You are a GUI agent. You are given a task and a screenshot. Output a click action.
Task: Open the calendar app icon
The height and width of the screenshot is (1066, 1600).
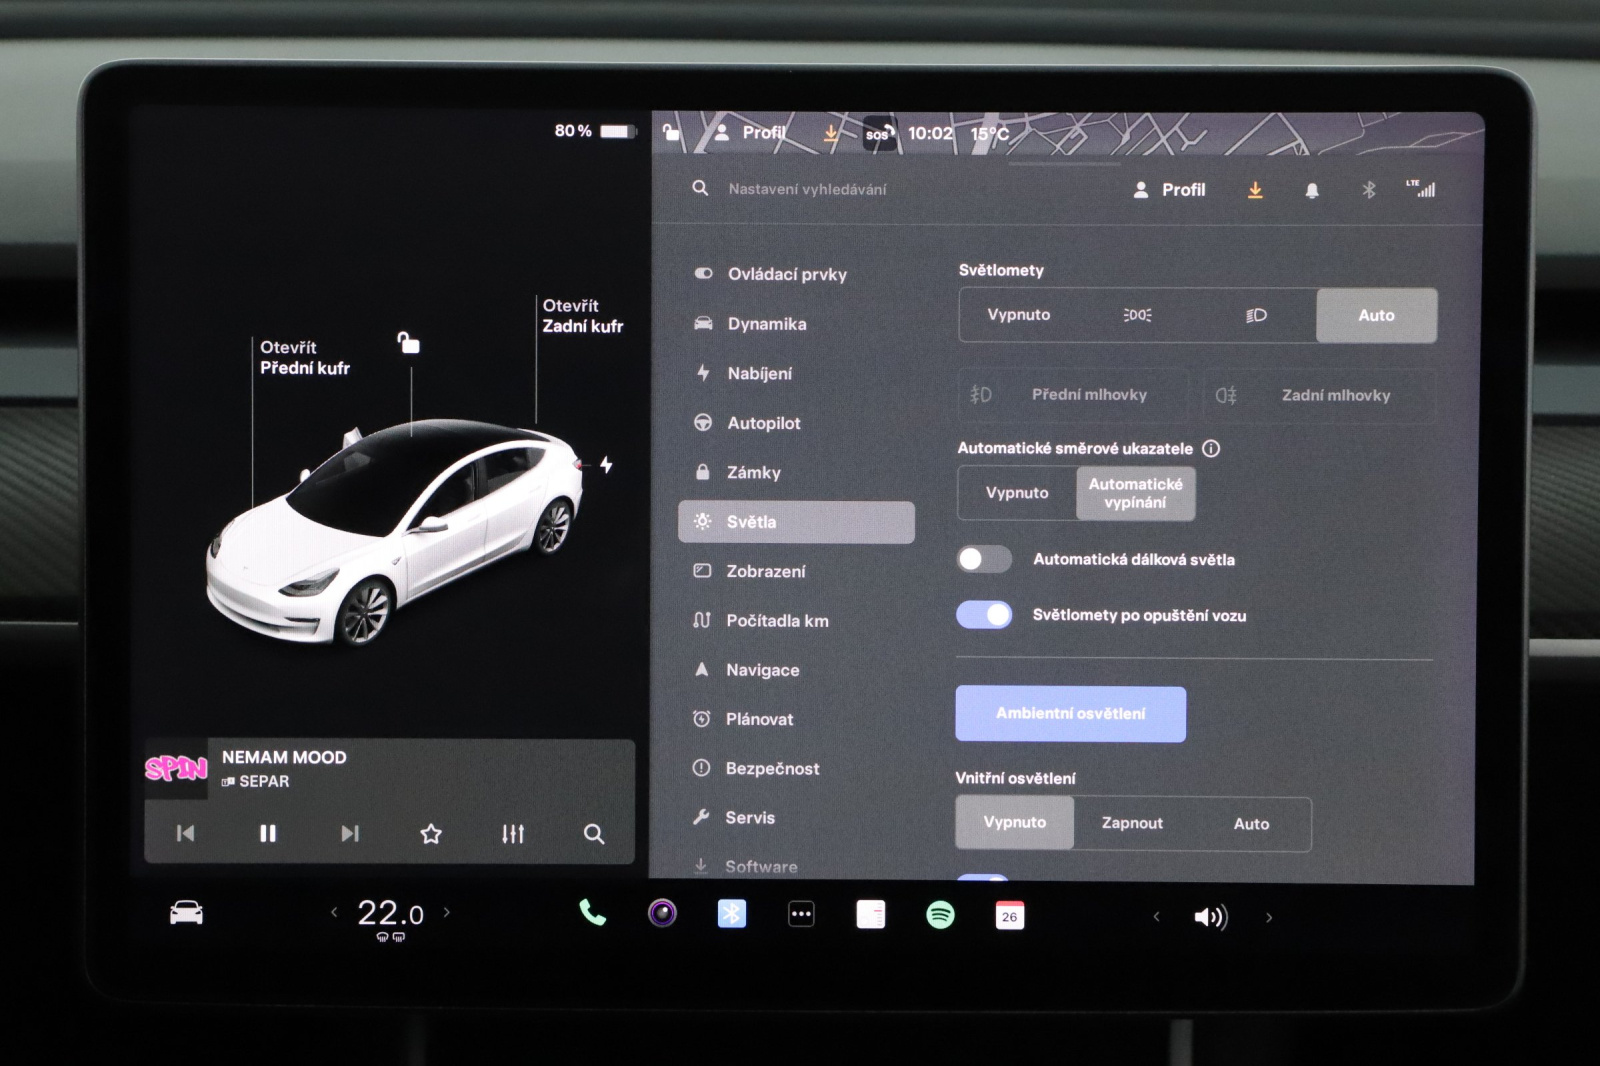pos(1010,916)
